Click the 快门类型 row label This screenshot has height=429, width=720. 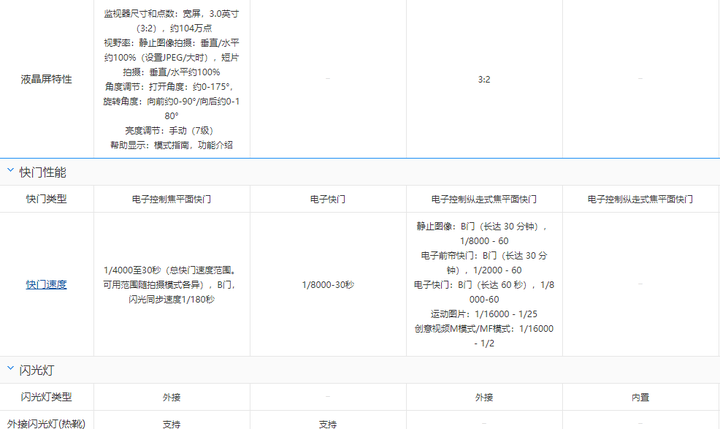[x=46, y=199]
